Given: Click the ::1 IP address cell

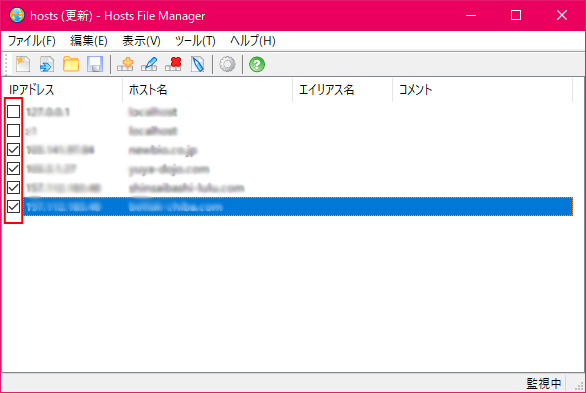Looking at the screenshot, I should click(31, 131).
